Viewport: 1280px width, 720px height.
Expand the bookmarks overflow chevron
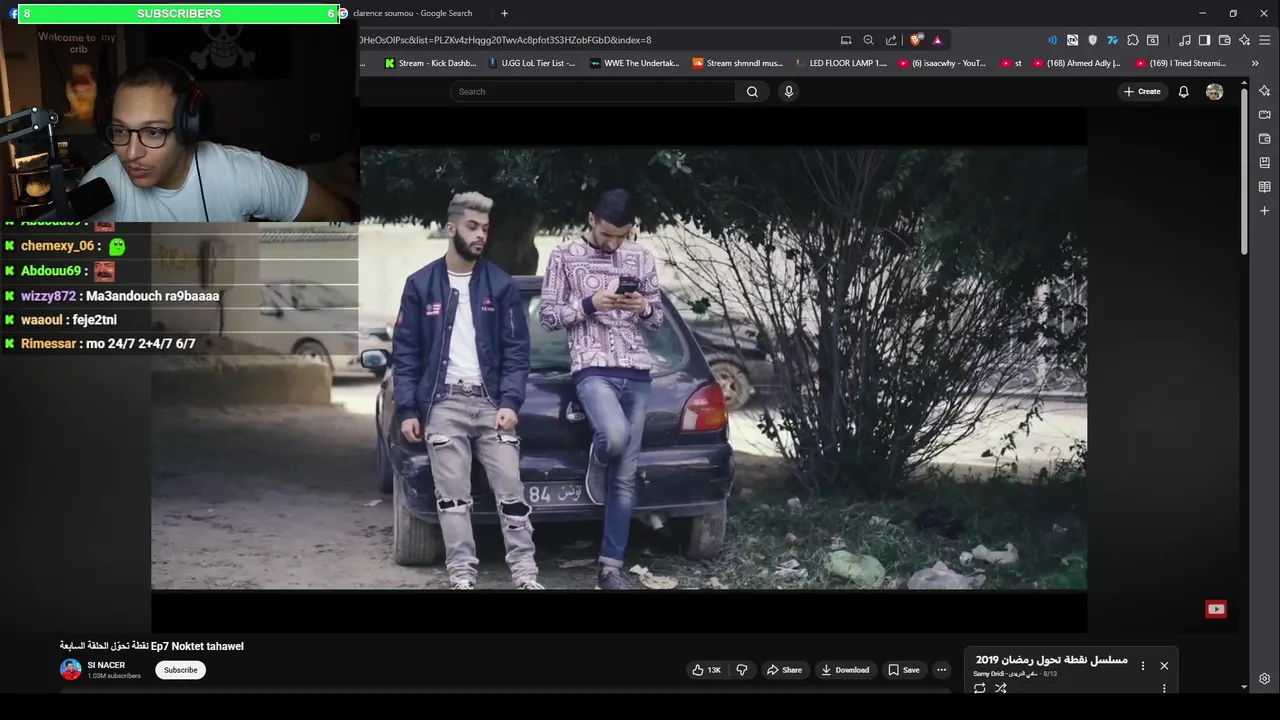click(1255, 63)
